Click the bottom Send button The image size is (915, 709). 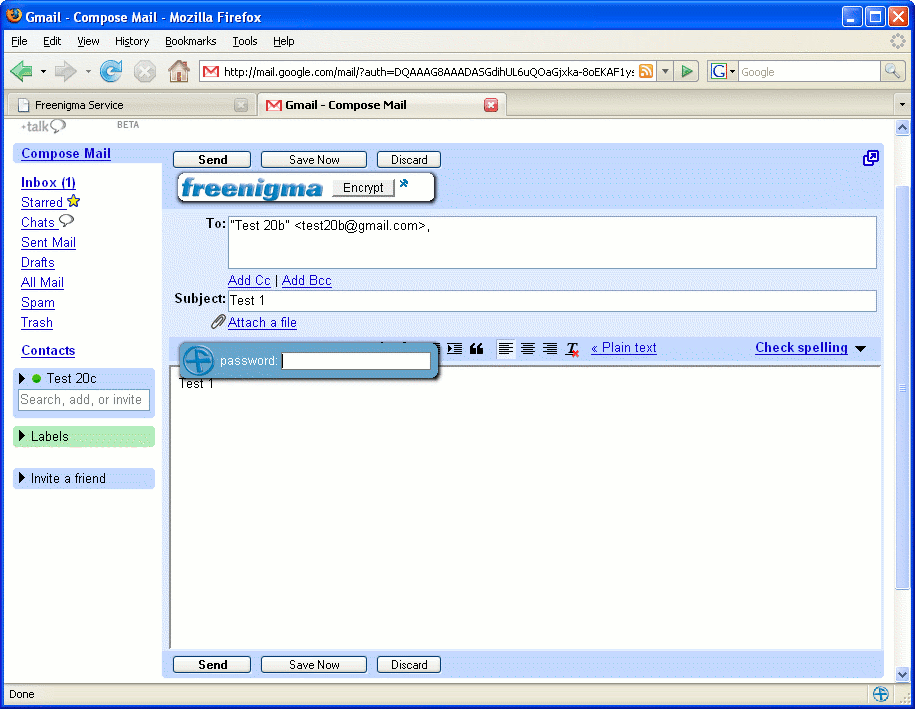tap(212, 665)
